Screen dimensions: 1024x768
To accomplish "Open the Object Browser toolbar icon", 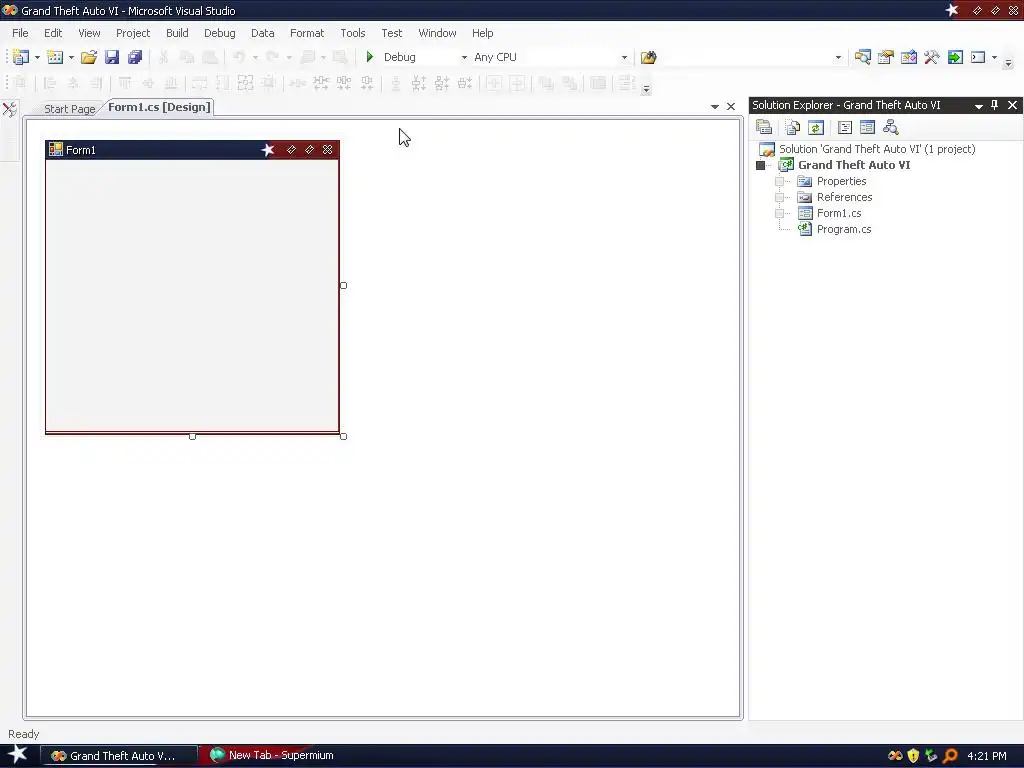I will click(x=909, y=57).
